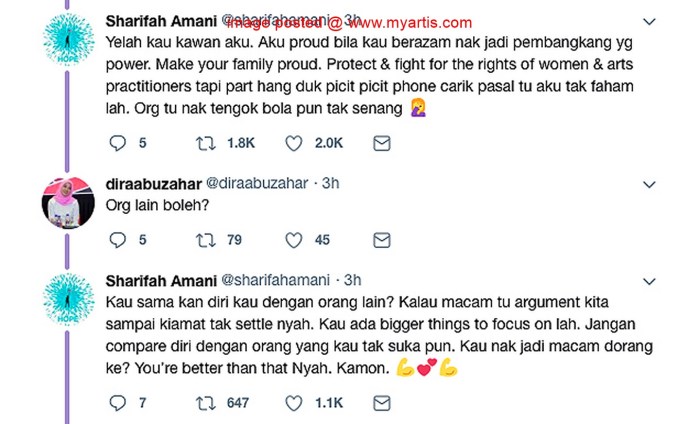Like the tweet with 2.0K likes
700x424 pixels.
point(294,144)
